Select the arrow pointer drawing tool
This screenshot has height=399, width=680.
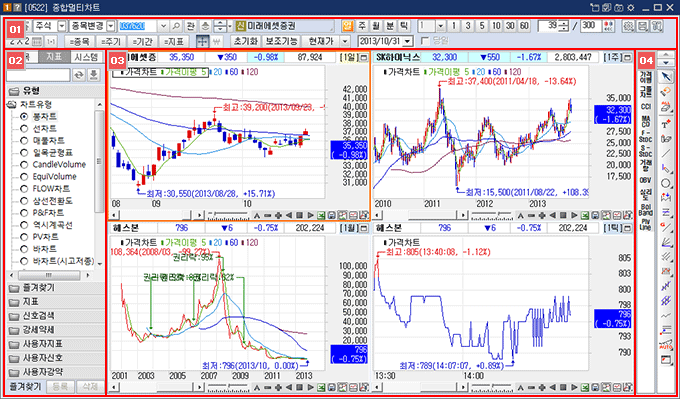pos(665,77)
